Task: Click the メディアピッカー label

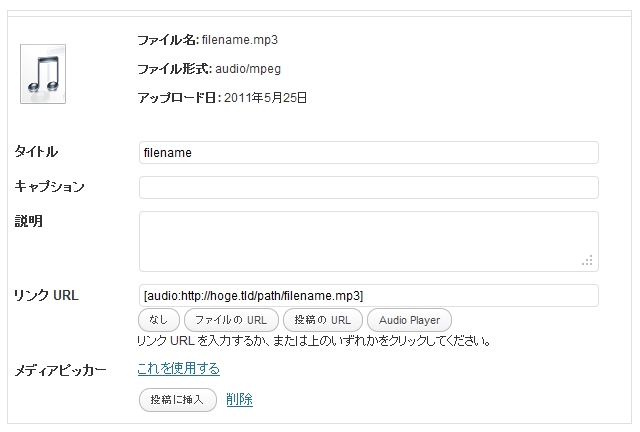Action: 60,370
